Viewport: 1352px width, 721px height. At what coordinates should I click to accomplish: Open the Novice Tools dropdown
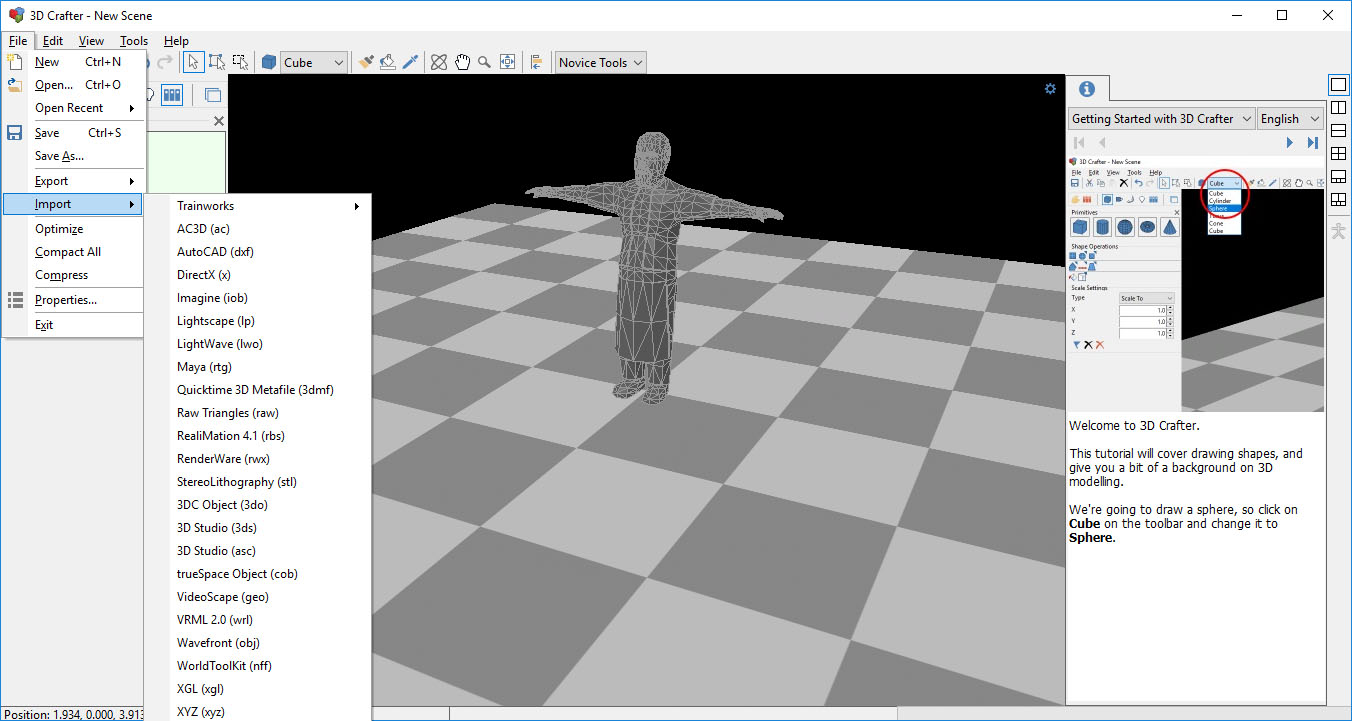tap(600, 62)
